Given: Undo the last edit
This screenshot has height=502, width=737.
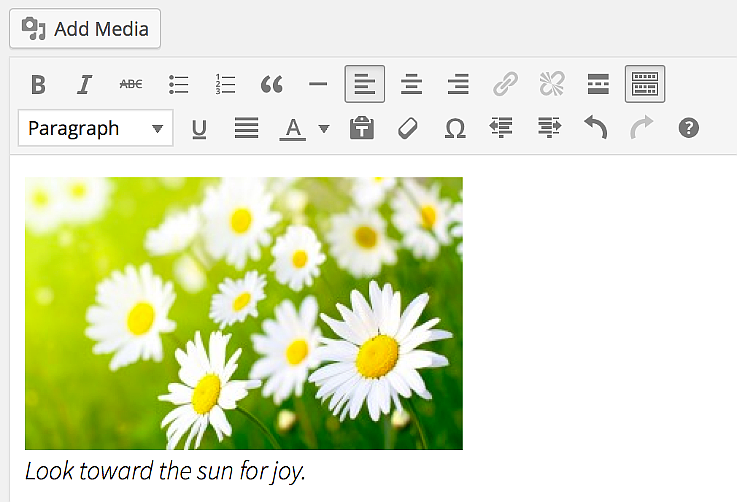Looking at the screenshot, I should [595, 128].
